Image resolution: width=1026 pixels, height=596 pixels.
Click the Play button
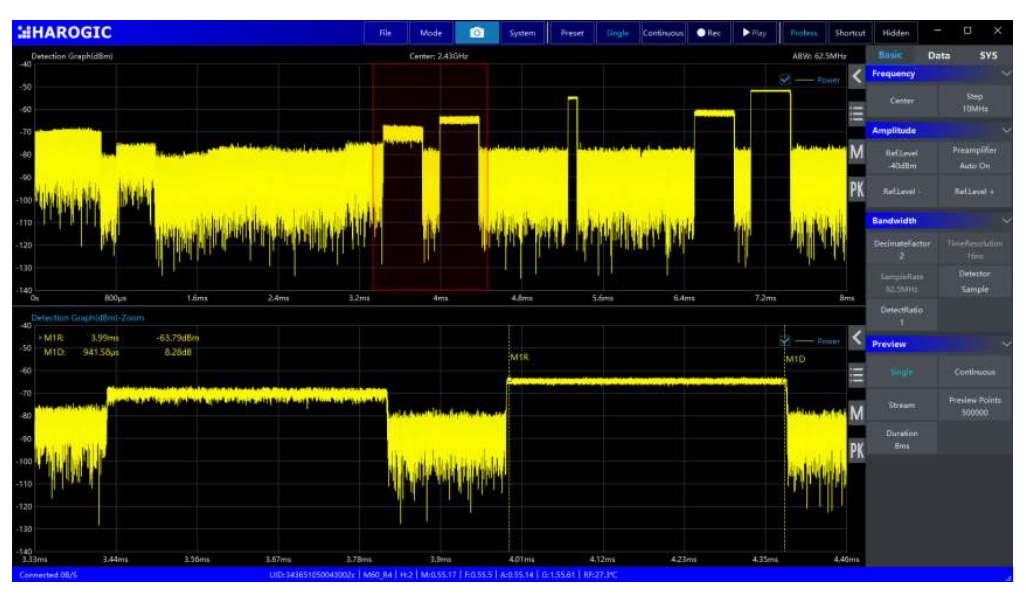coord(754,33)
